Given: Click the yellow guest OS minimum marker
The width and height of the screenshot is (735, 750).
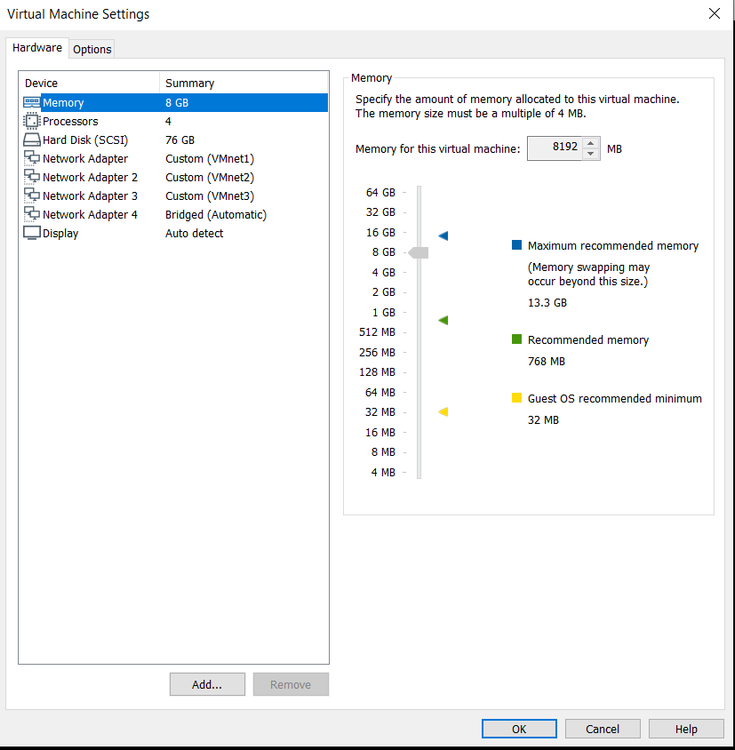Looking at the screenshot, I should (443, 411).
